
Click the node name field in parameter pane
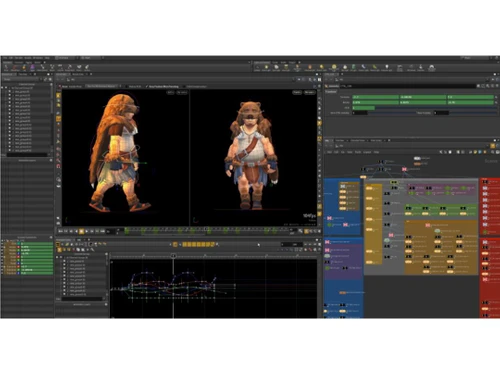click(x=408, y=86)
